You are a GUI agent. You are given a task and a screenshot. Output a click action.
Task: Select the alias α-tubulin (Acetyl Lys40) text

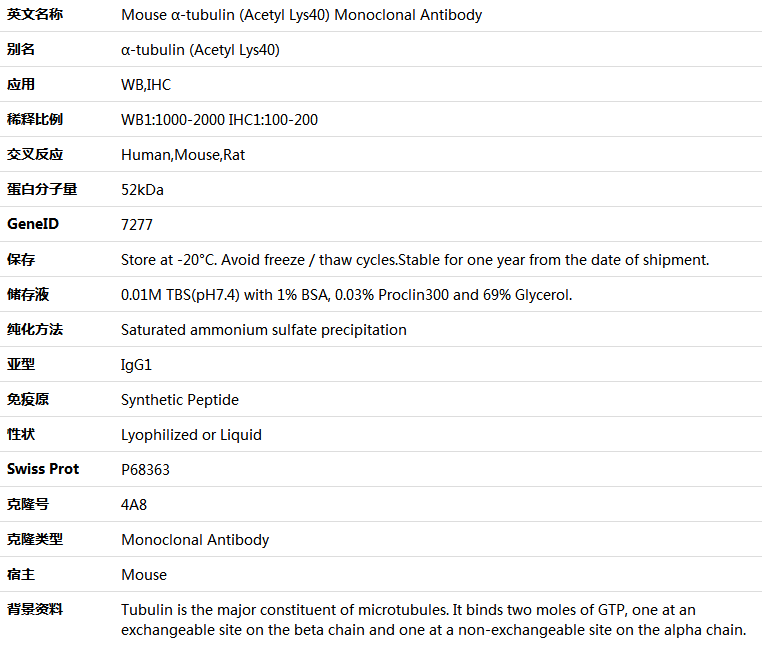tap(200, 50)
